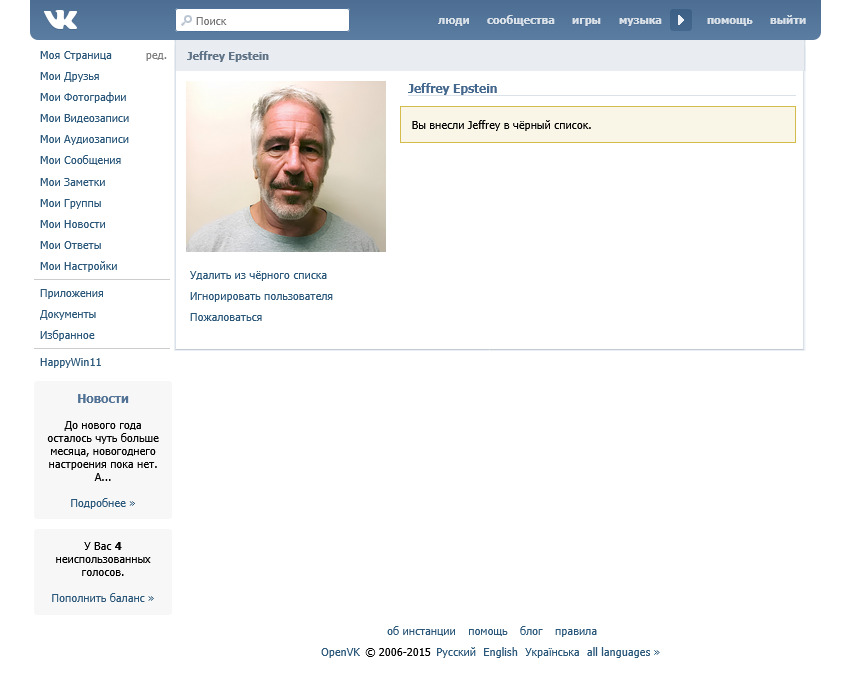Remove user via Удалить из чёрного списка
Image resolution: width=842 pixels, height=678 pixels.
(x=258, y=275)
